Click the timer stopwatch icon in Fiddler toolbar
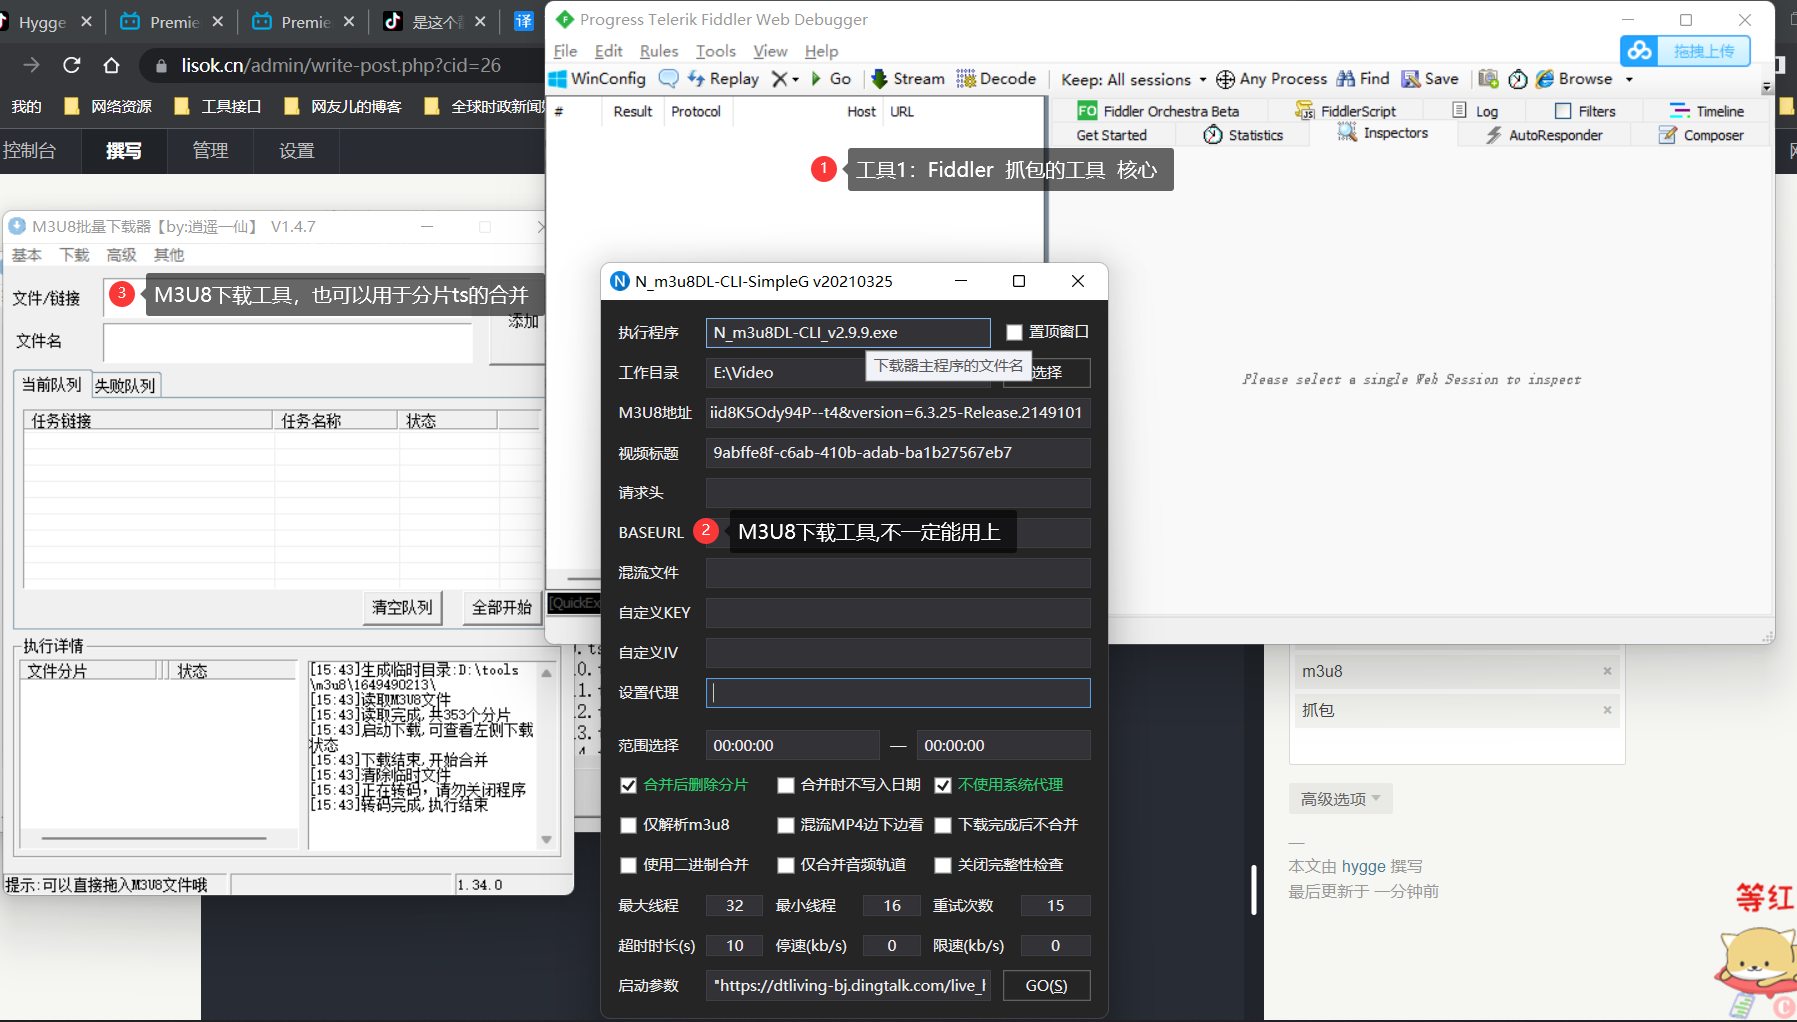The width and height of the screenshot is (1797, 1022). coord(1518,79)
